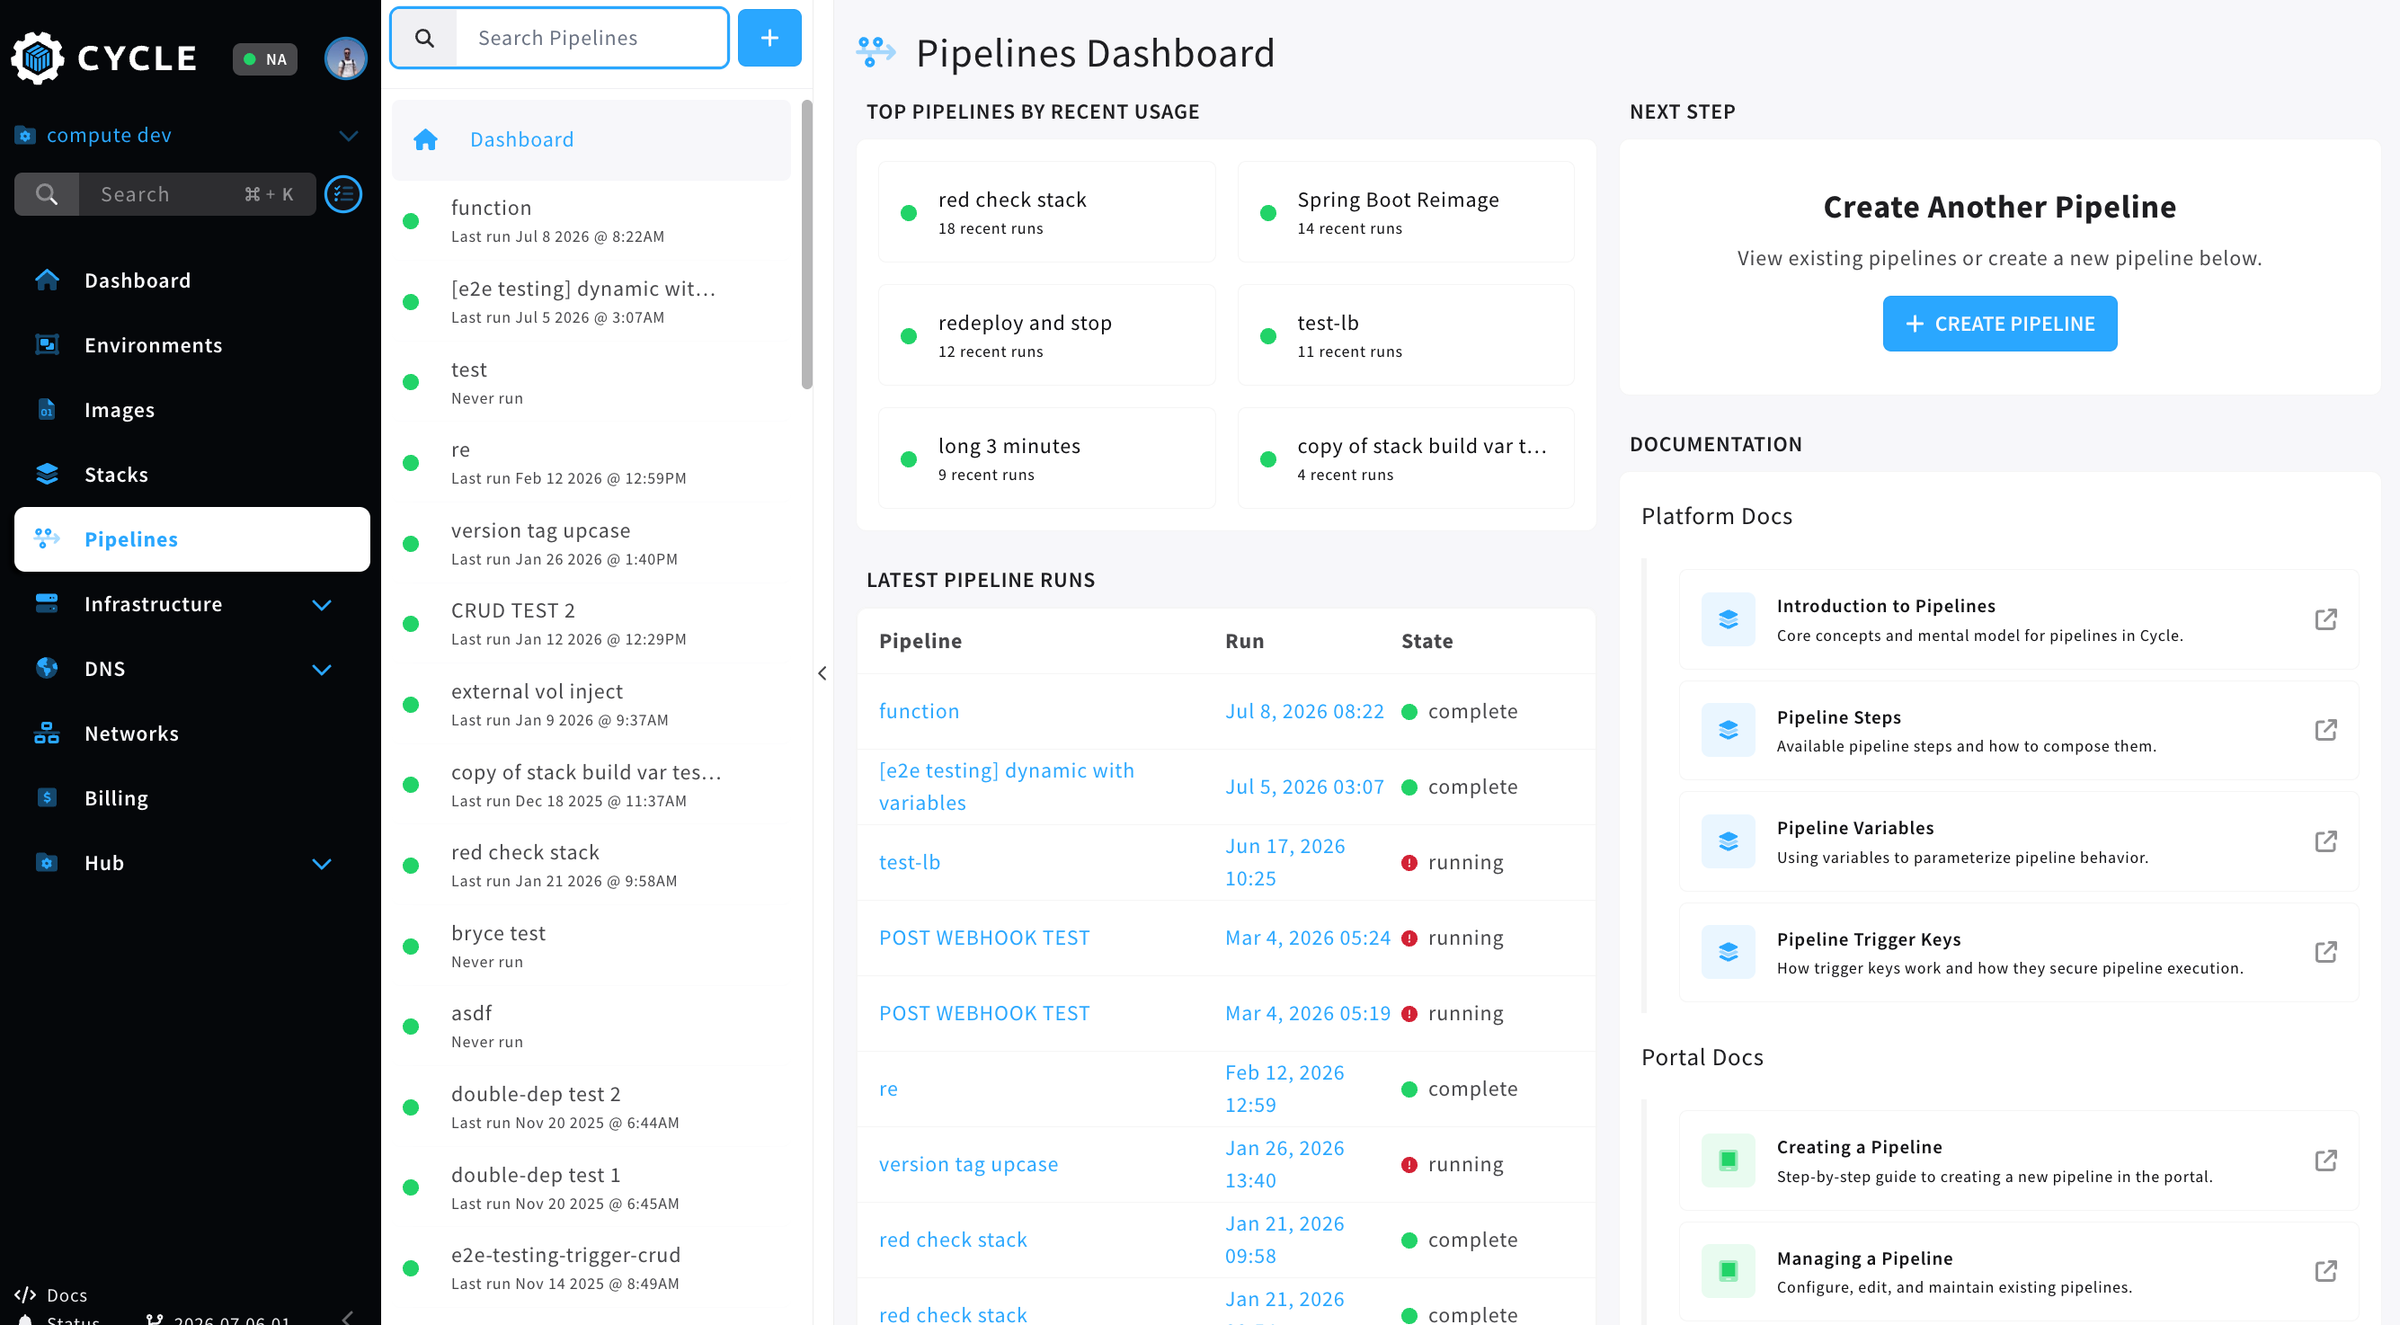Open the Docs link at bottom left
2400x1325 pixels.
tap(52, 1295)
